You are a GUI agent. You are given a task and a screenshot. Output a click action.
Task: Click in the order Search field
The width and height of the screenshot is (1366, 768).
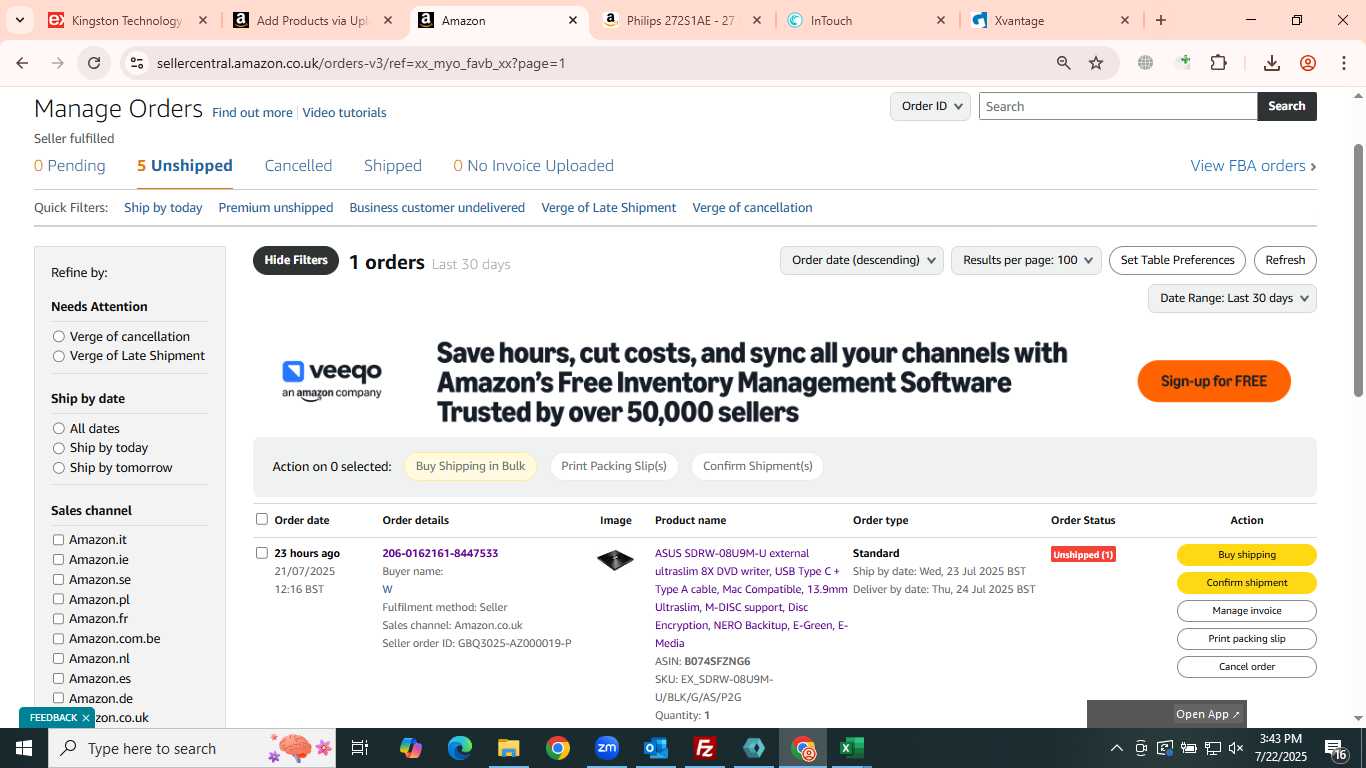[x=1118, y=106]
